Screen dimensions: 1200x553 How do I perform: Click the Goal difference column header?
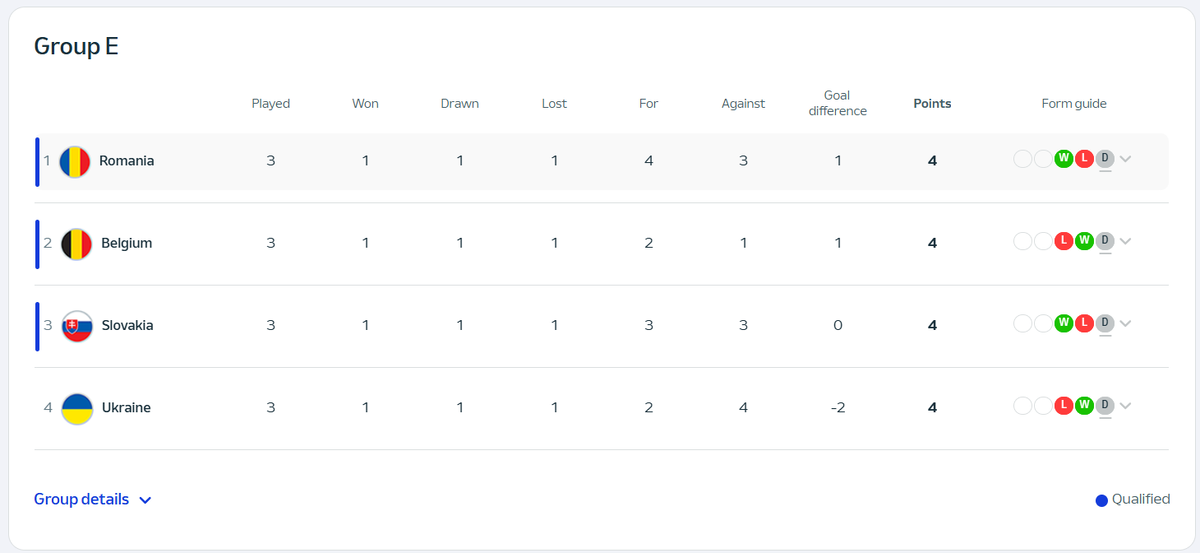point(838,103)
